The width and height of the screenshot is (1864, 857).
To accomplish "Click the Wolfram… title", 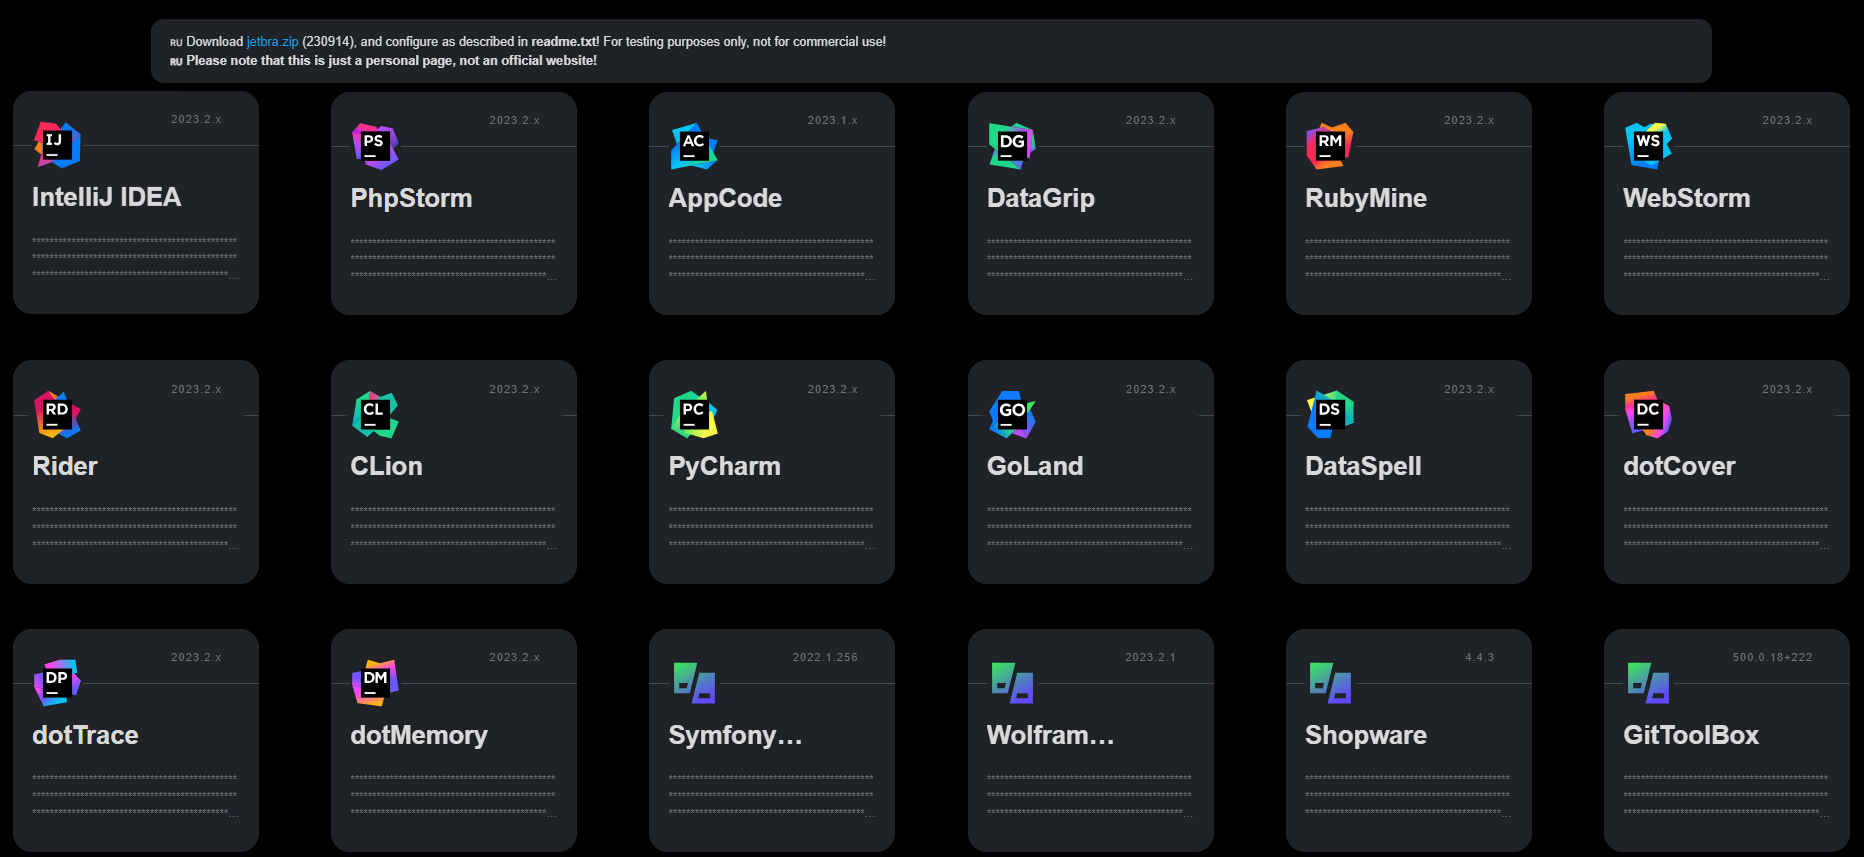I will (1050, 735).
